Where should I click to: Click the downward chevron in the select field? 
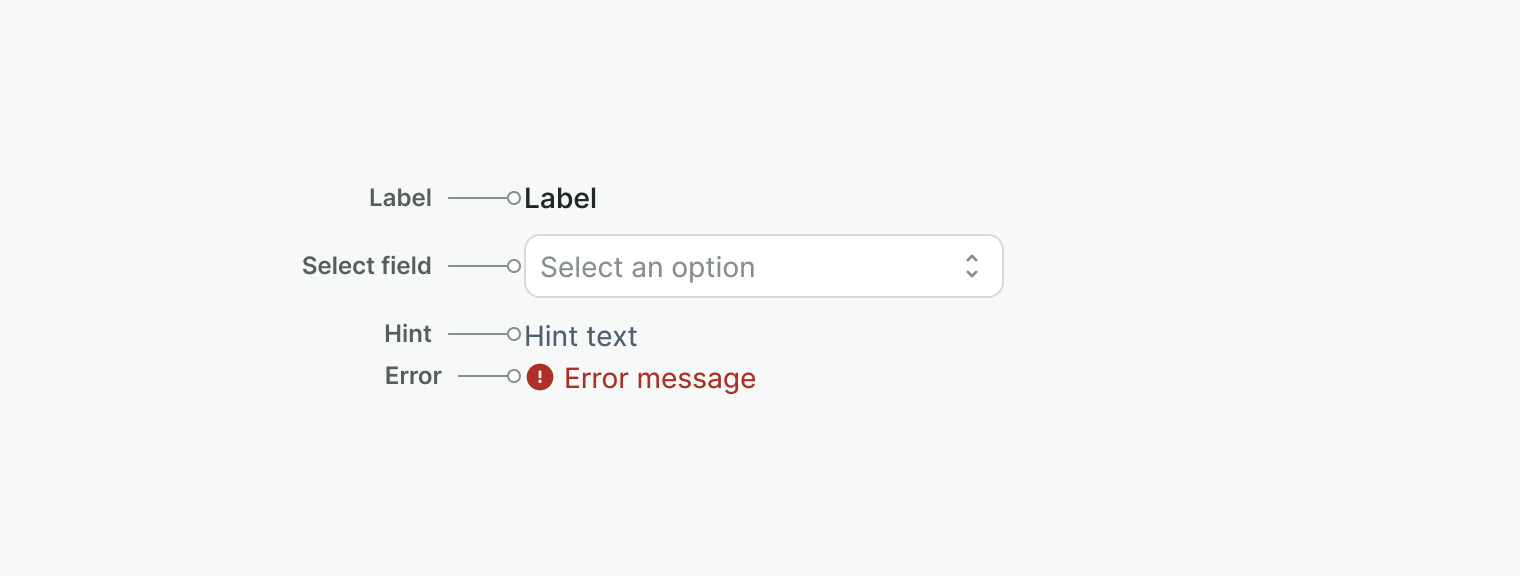click(971, 273)
